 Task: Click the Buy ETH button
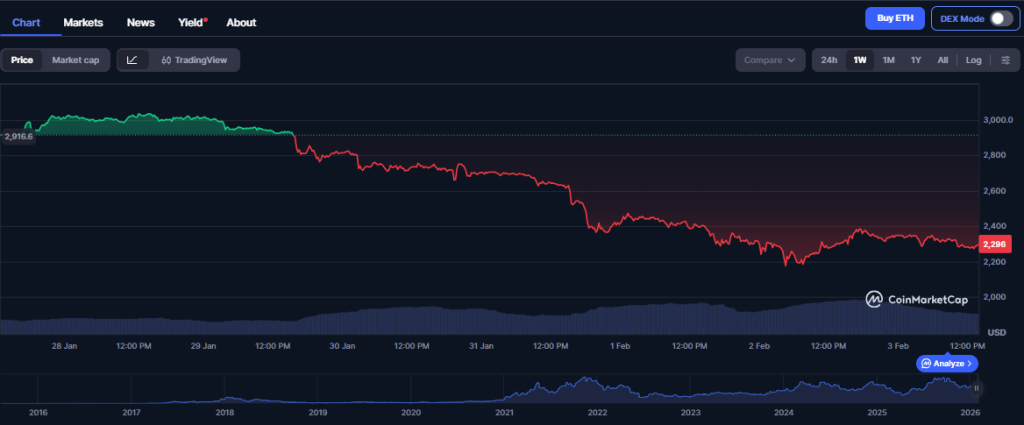(895, 18)
